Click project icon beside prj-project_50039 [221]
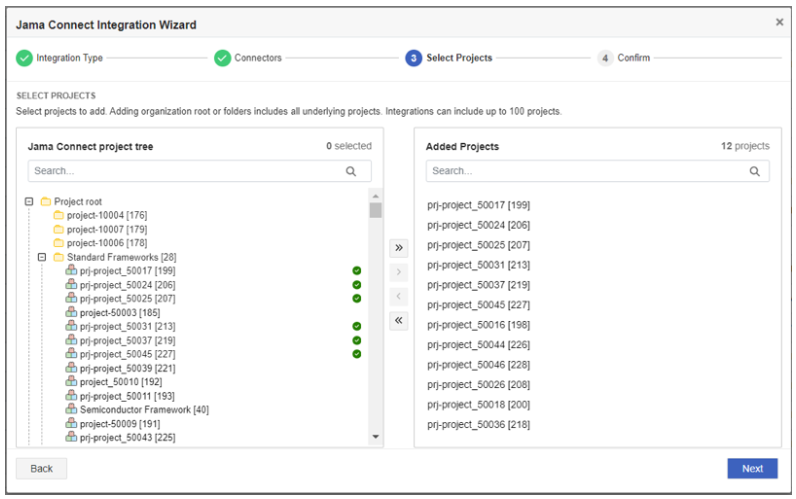This screenshot has width=796, height=499. pyautogui.click(x=72, y=368)
